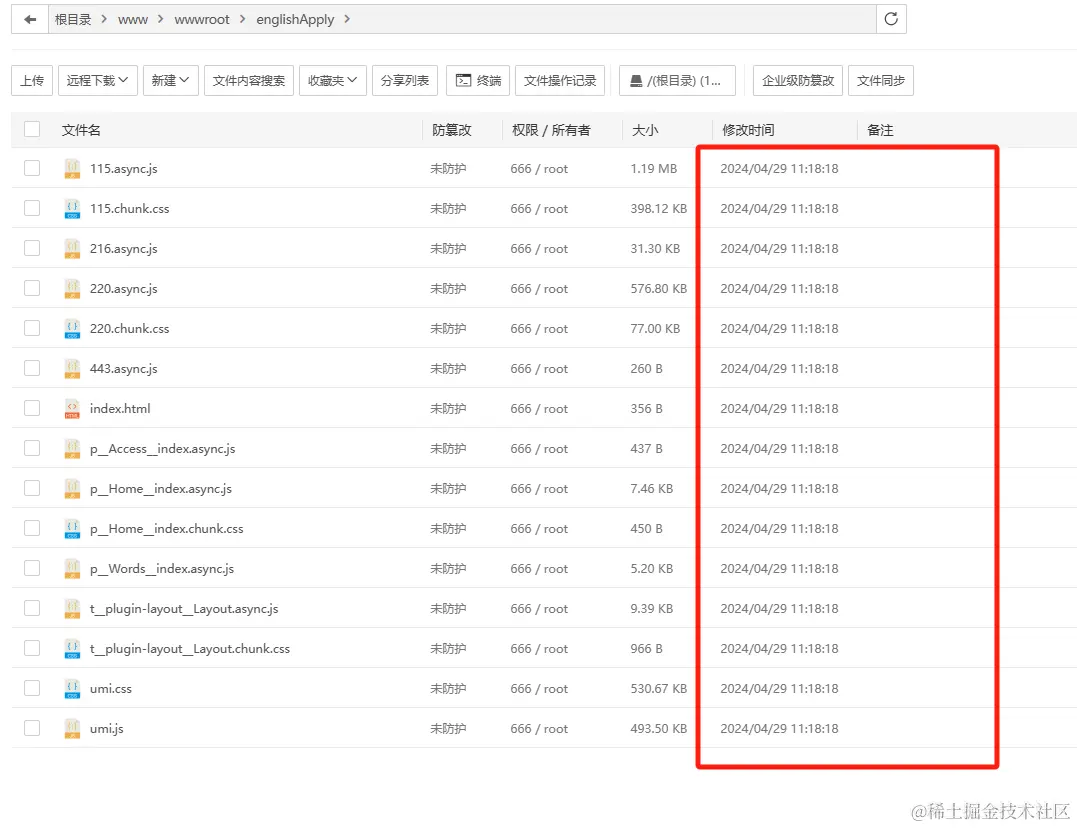
Task: Click the CSS icon of p__Home__index.chunk.css
Action: coord(72,528)
